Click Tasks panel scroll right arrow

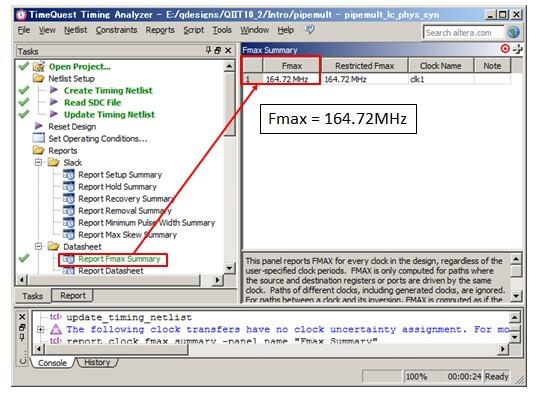(218, 280)
